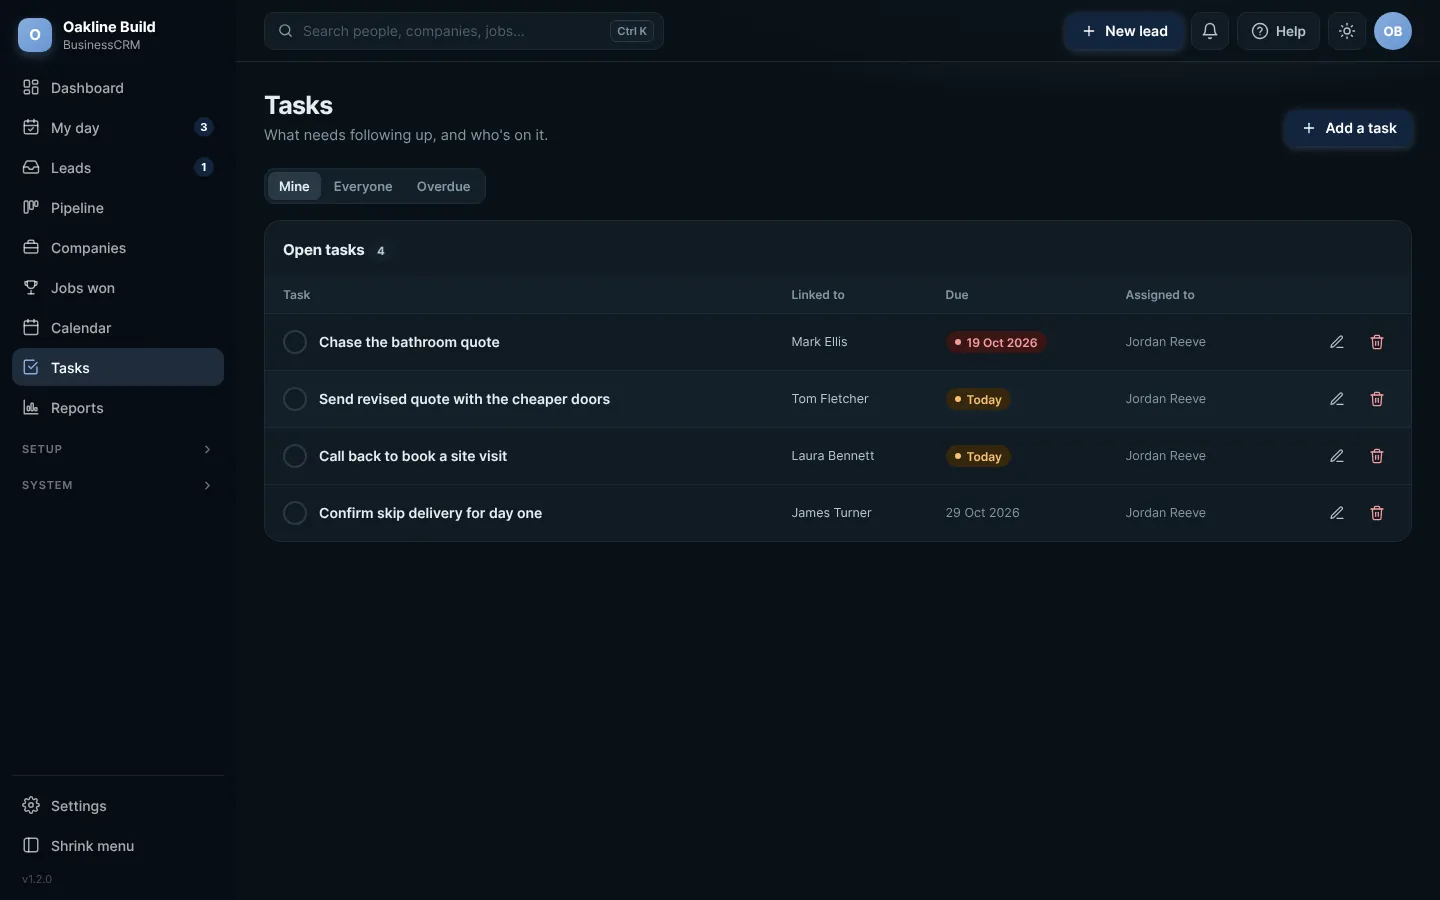Delete the Chase the bathroom quote task
The height and width of the screenshot is (900, 1440).
point(1377,342)
